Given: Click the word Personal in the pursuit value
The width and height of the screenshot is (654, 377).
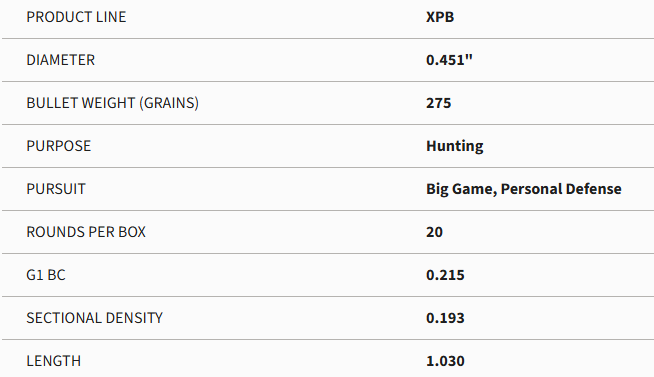Looking at the screenshot, I should [530, 189].
